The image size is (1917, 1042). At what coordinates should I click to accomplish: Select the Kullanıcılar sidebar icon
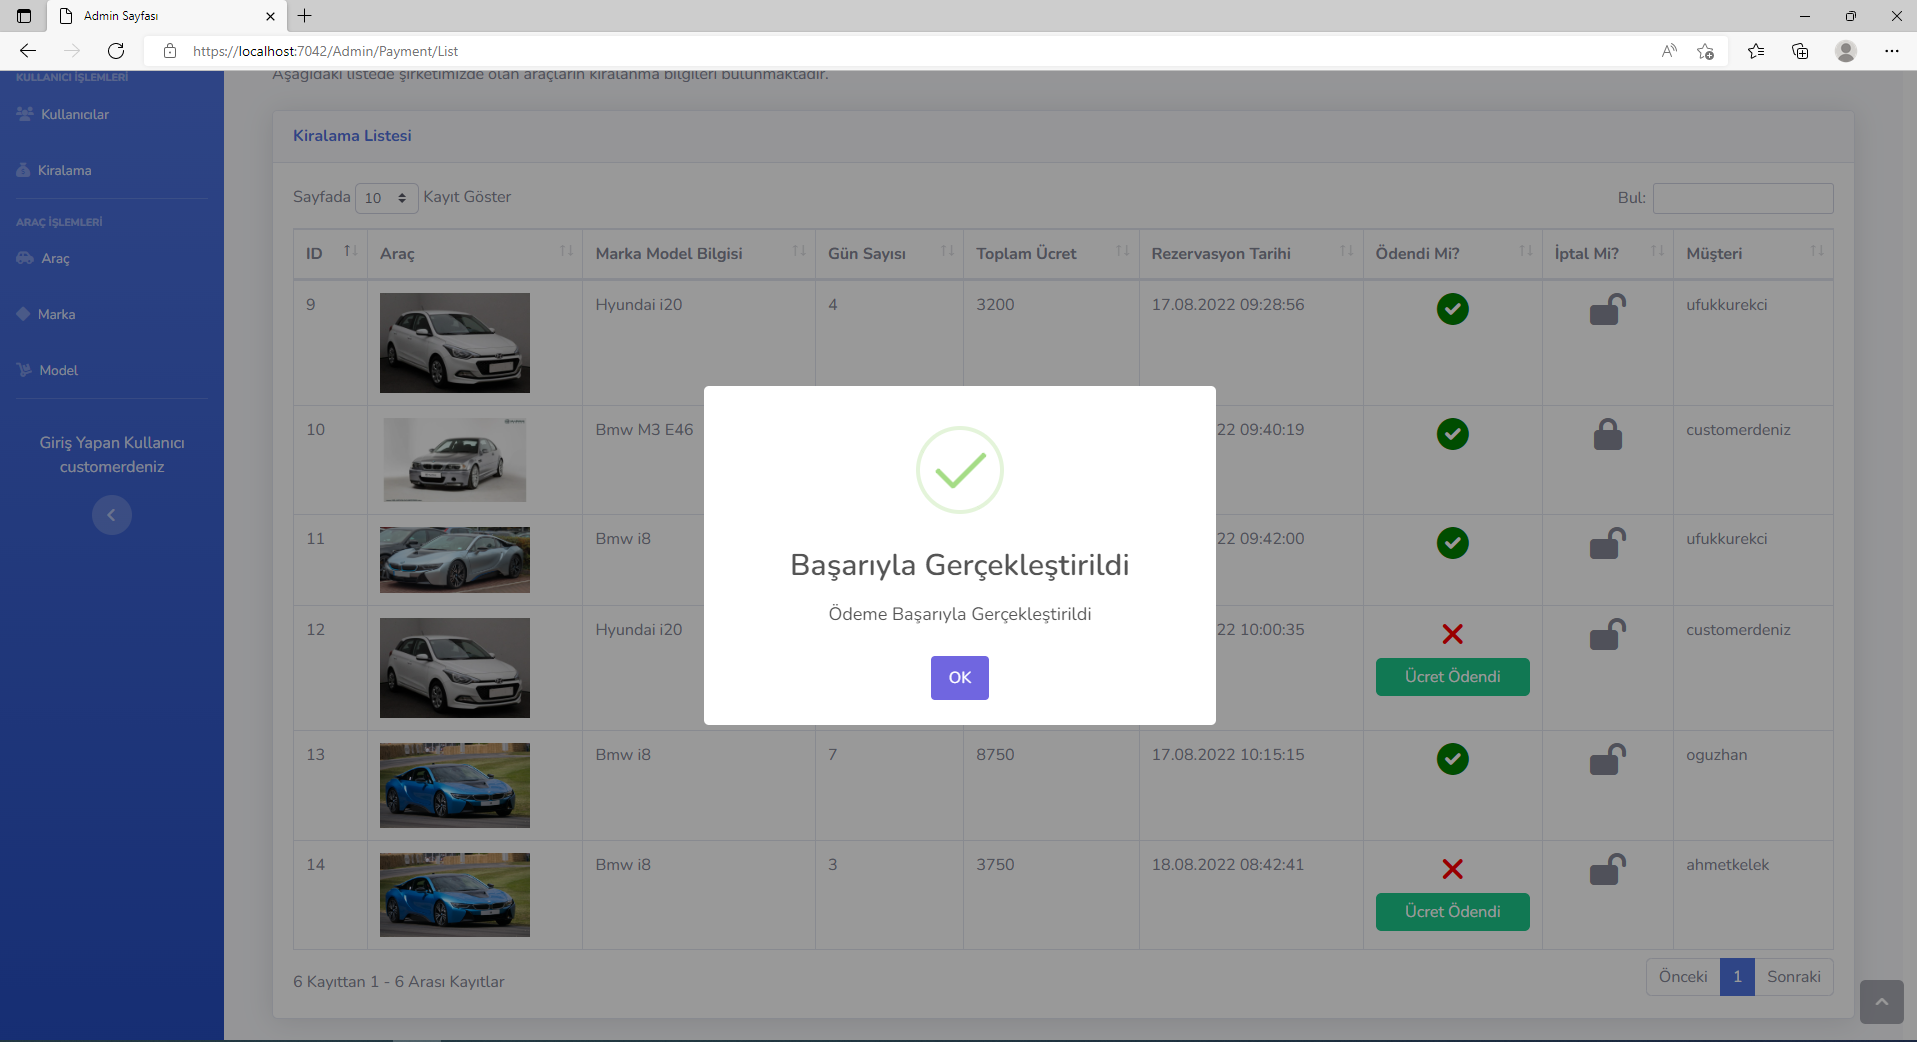26,114
